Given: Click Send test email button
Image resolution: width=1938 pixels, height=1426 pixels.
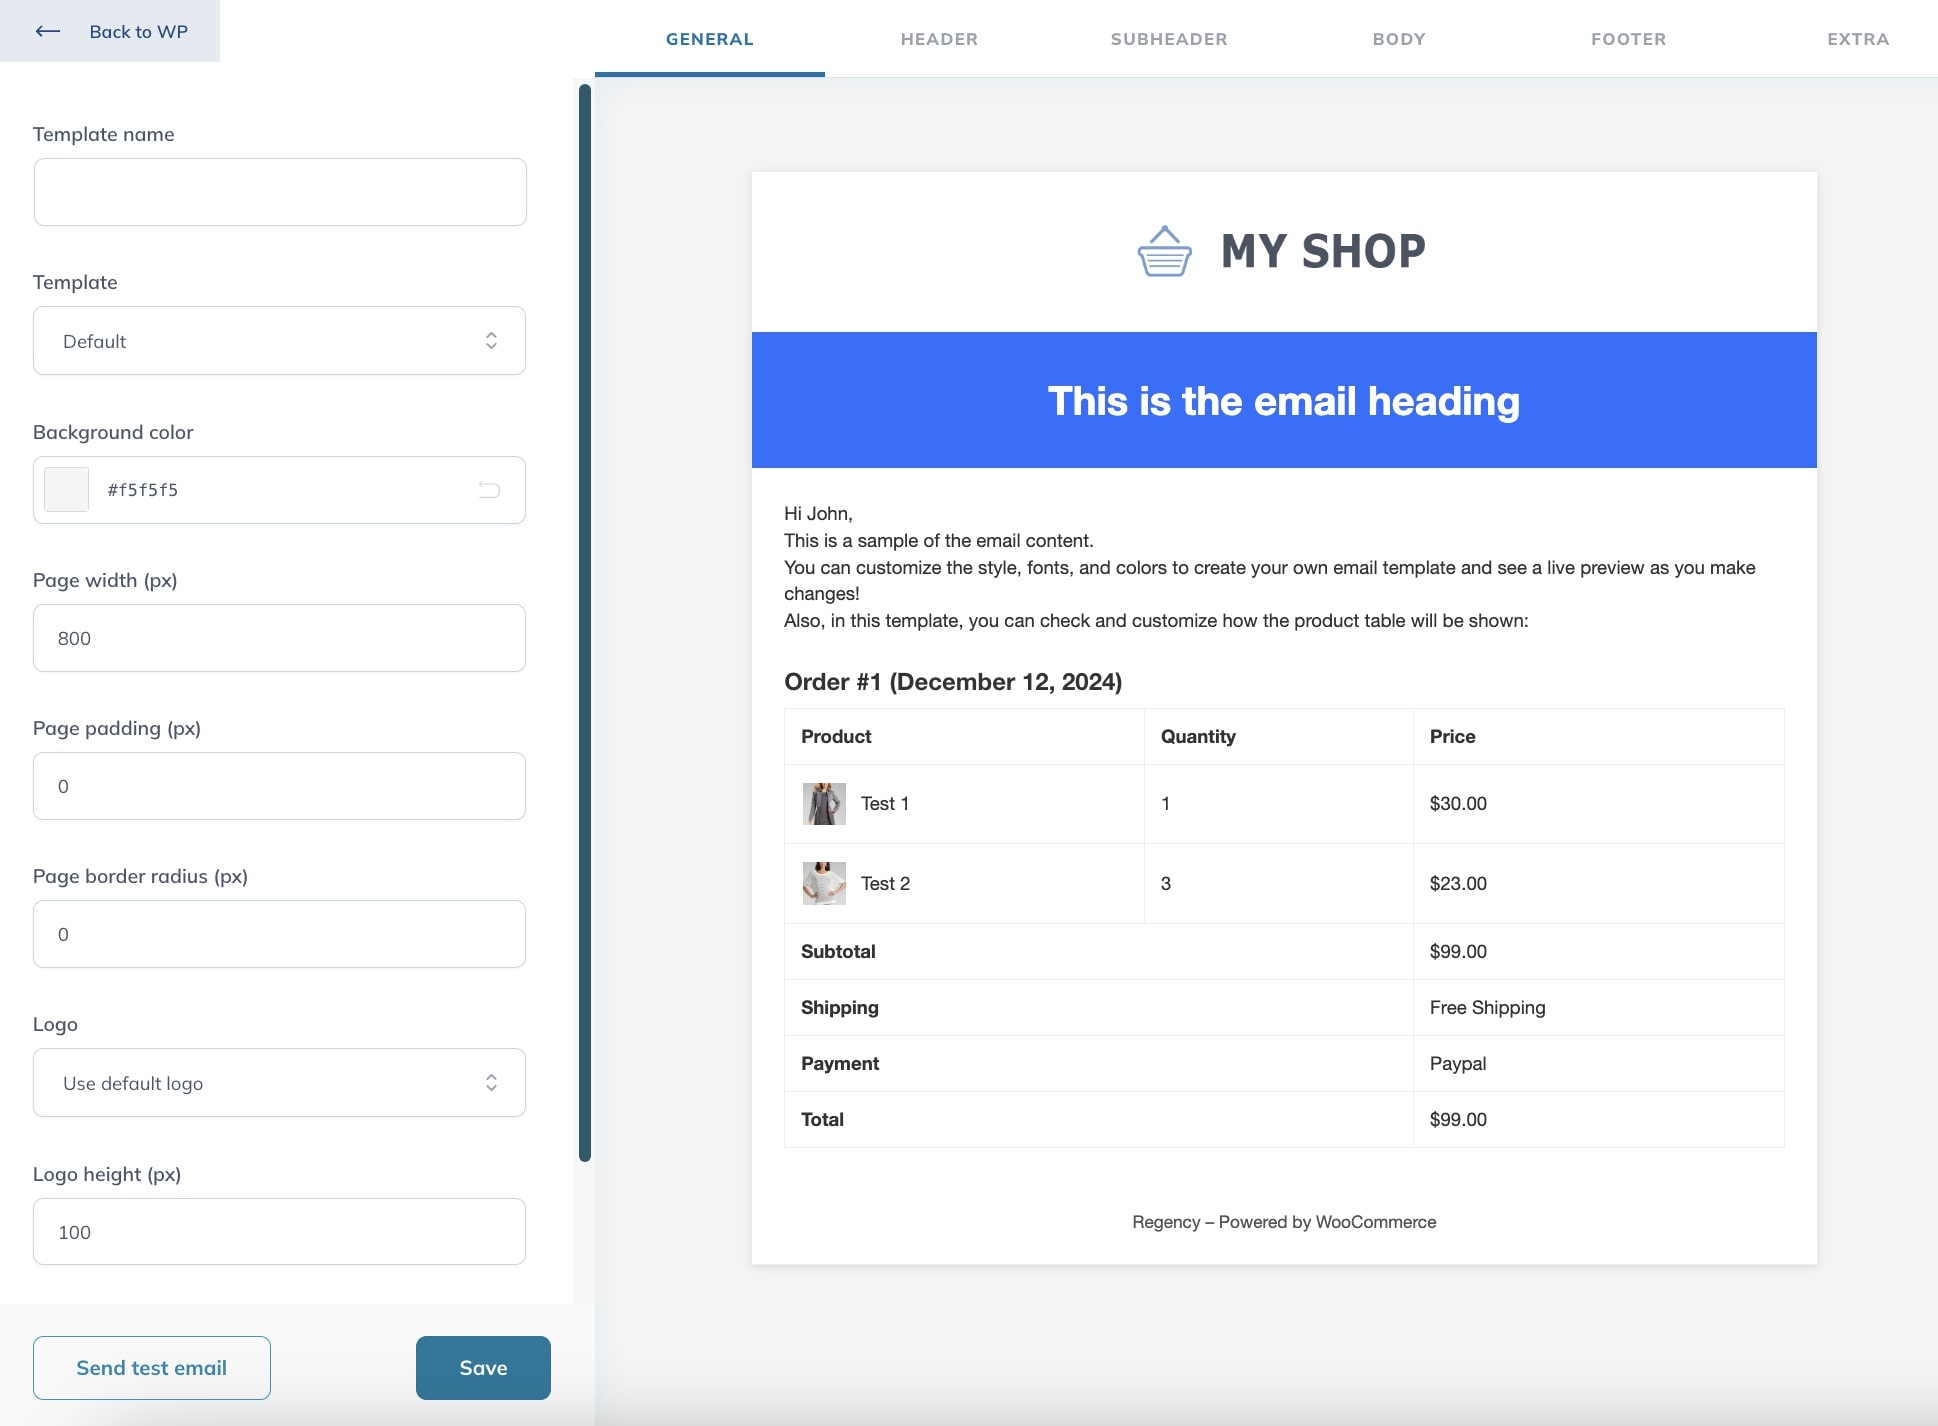Looking at the screenshot, I should pyautogui.click(x=152, y=1367).
